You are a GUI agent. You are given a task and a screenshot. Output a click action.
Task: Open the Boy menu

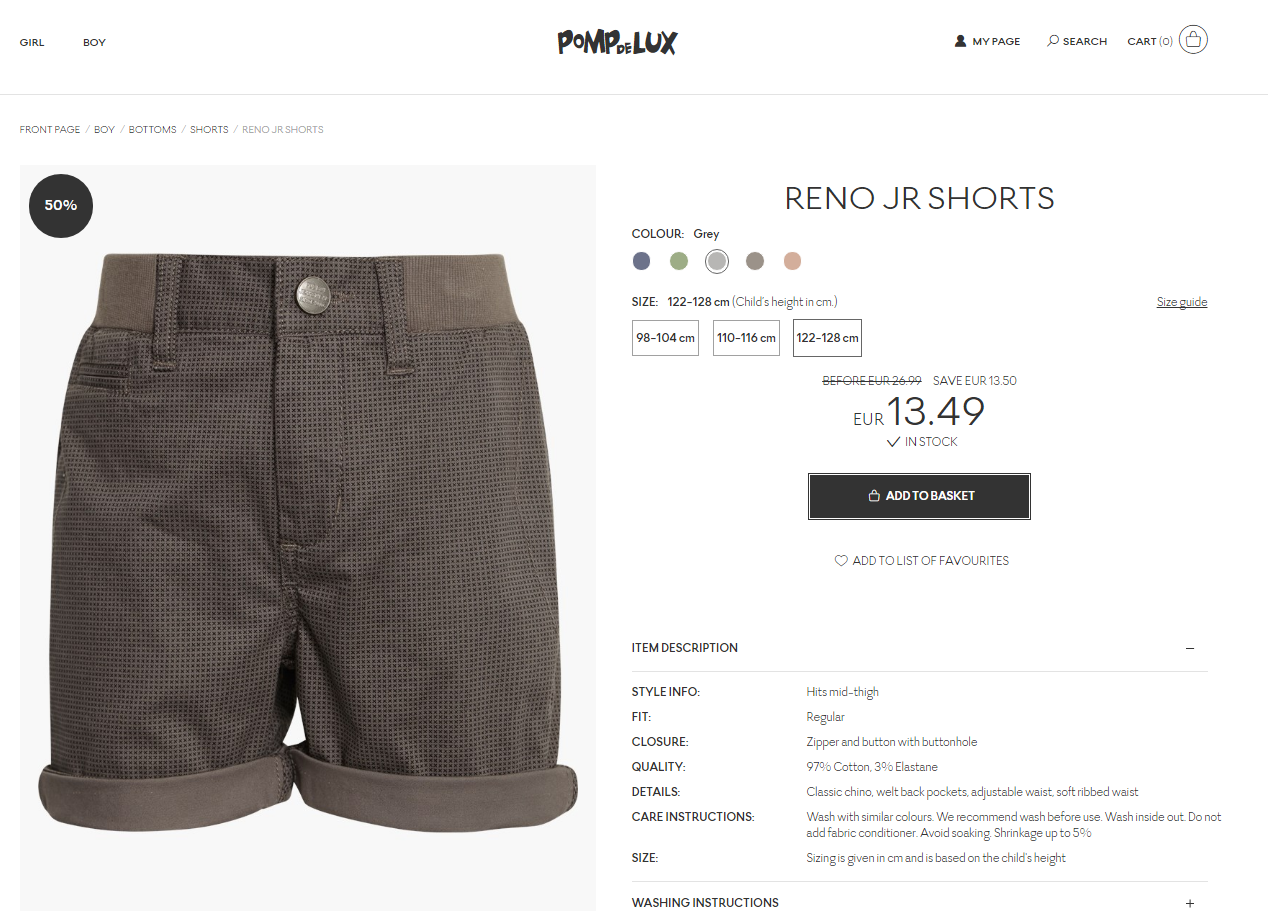tap(94, 42)
